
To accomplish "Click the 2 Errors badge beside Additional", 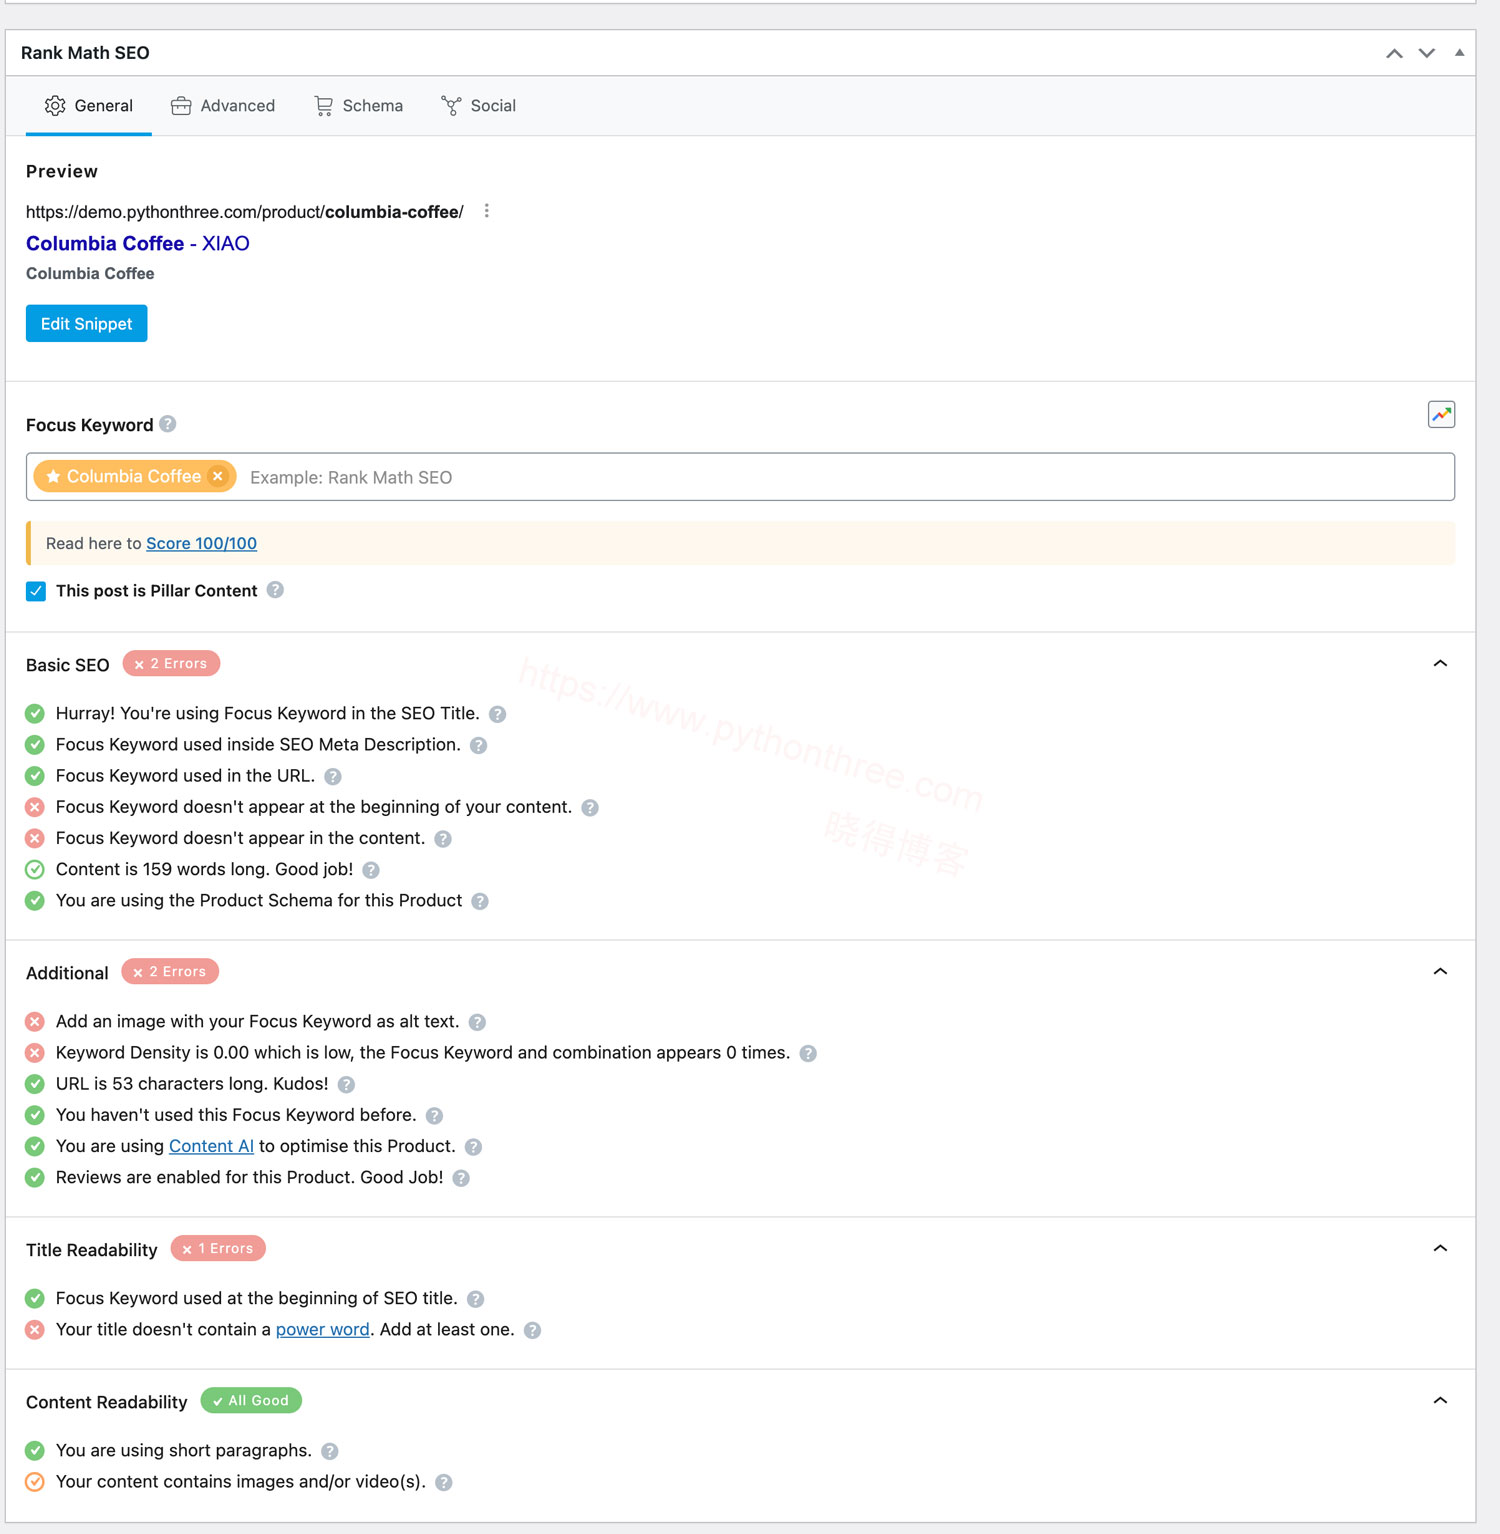I will tap(170, 971).
